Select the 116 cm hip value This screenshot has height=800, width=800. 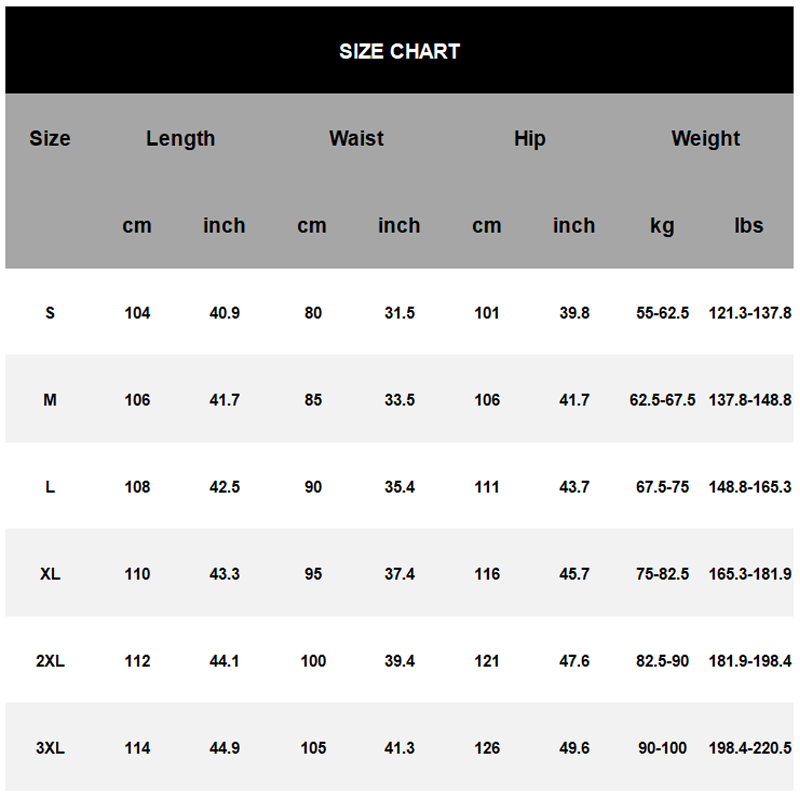[x=487, y=574]
